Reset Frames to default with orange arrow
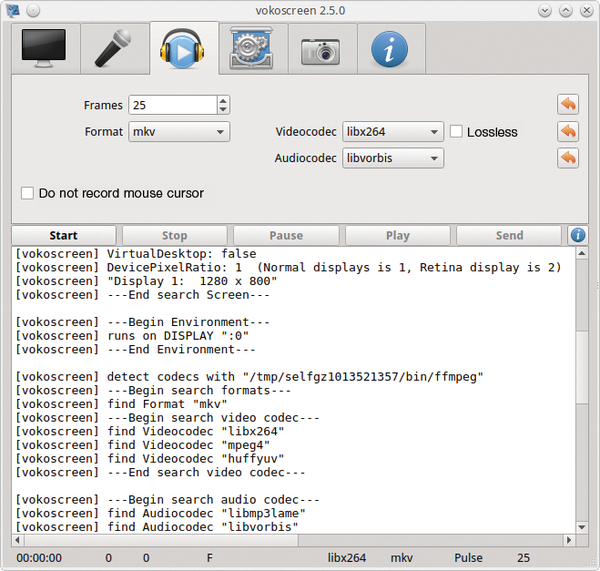This screenshot has height=571, width=600. pyautogui.click(x=568, y=104)
